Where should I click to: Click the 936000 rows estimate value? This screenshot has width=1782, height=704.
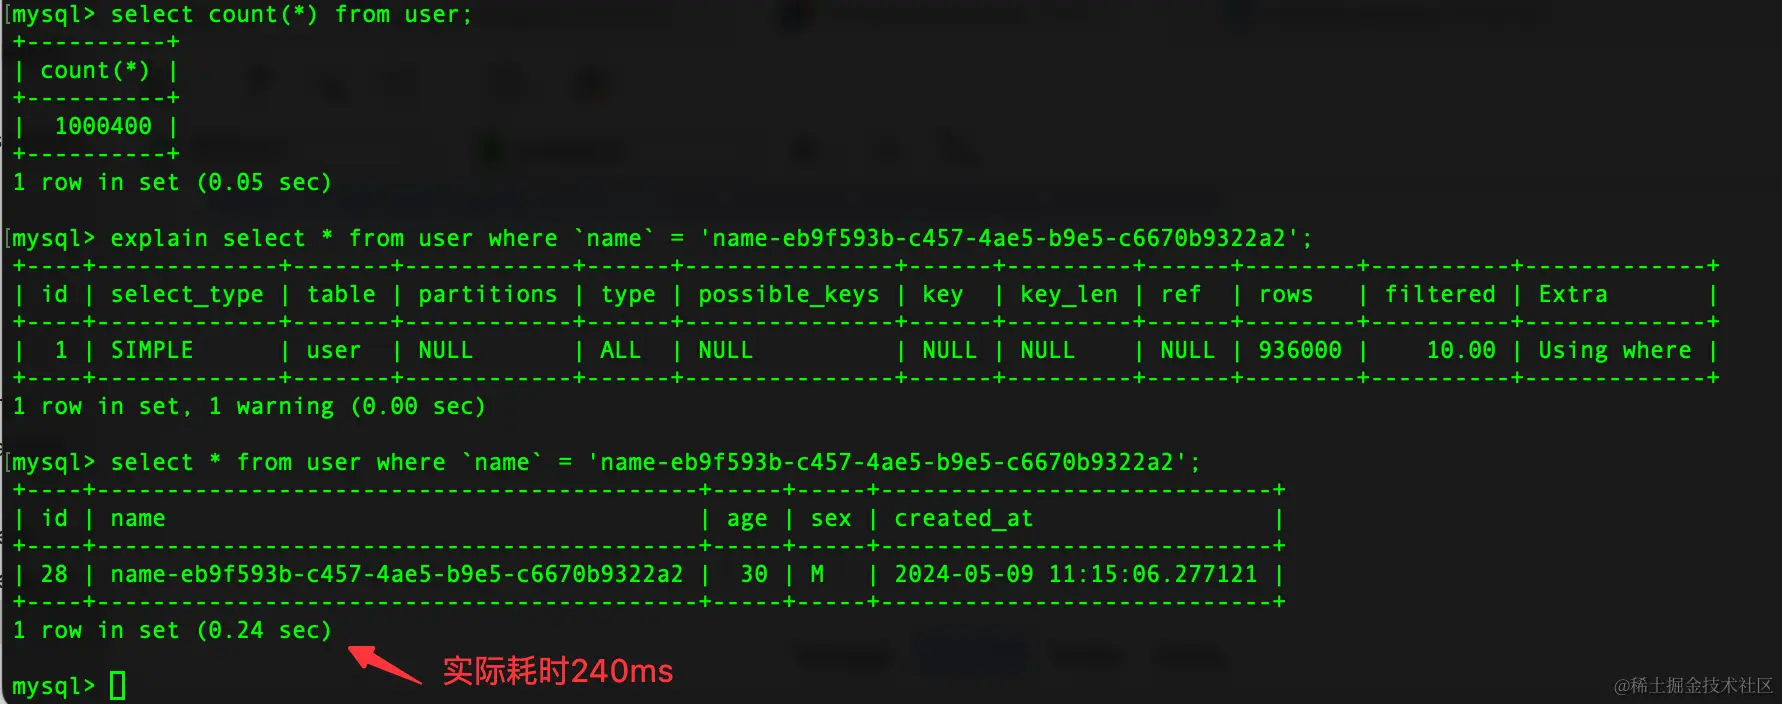pyautogui.click(x=1300, y=350)
